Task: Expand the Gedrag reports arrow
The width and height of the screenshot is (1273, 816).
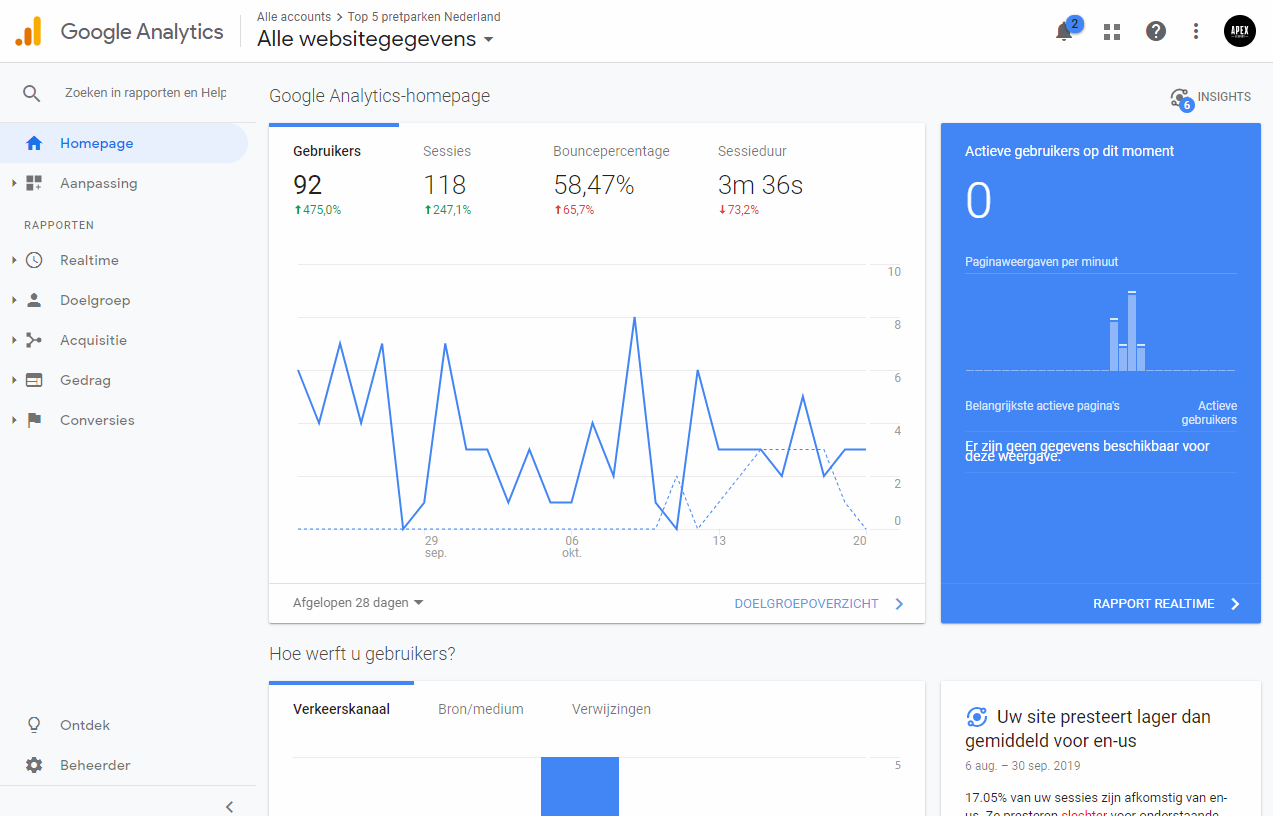Action: coord(14,380)
